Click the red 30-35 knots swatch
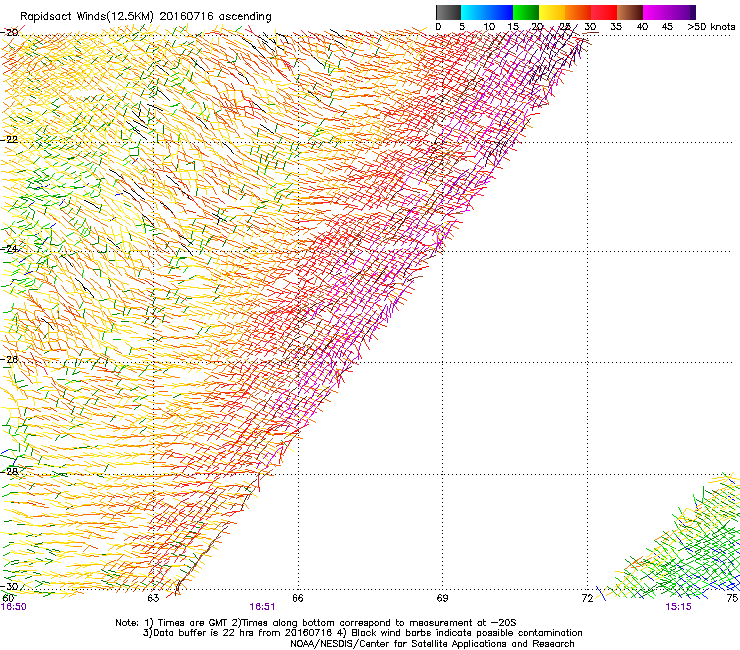 [x=604, y=12]
